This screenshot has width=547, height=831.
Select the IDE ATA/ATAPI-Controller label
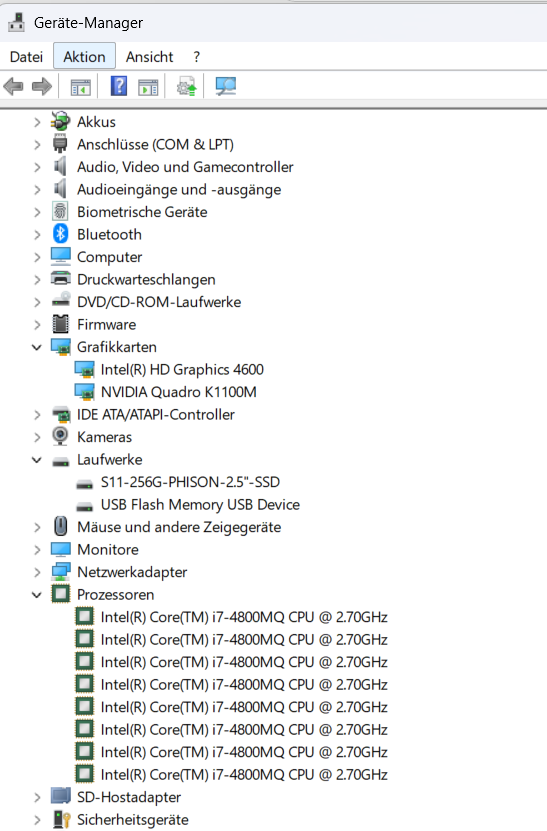[156, 414]
